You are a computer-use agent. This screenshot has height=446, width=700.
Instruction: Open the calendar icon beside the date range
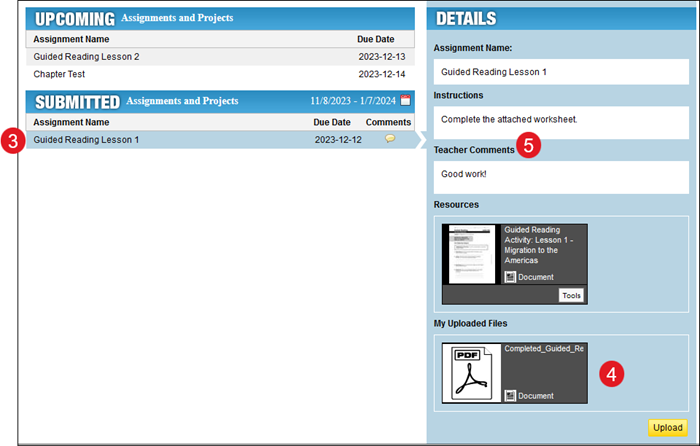click(405, 101)
